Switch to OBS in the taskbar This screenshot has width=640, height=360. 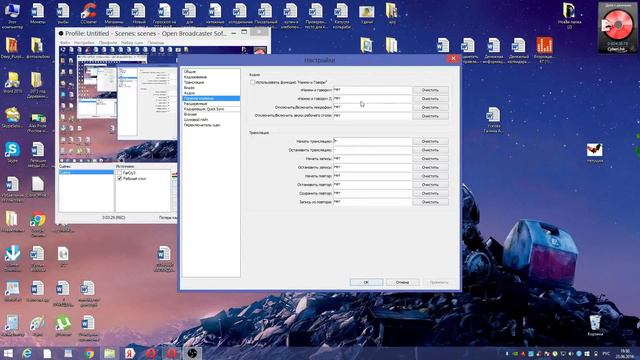192,353
